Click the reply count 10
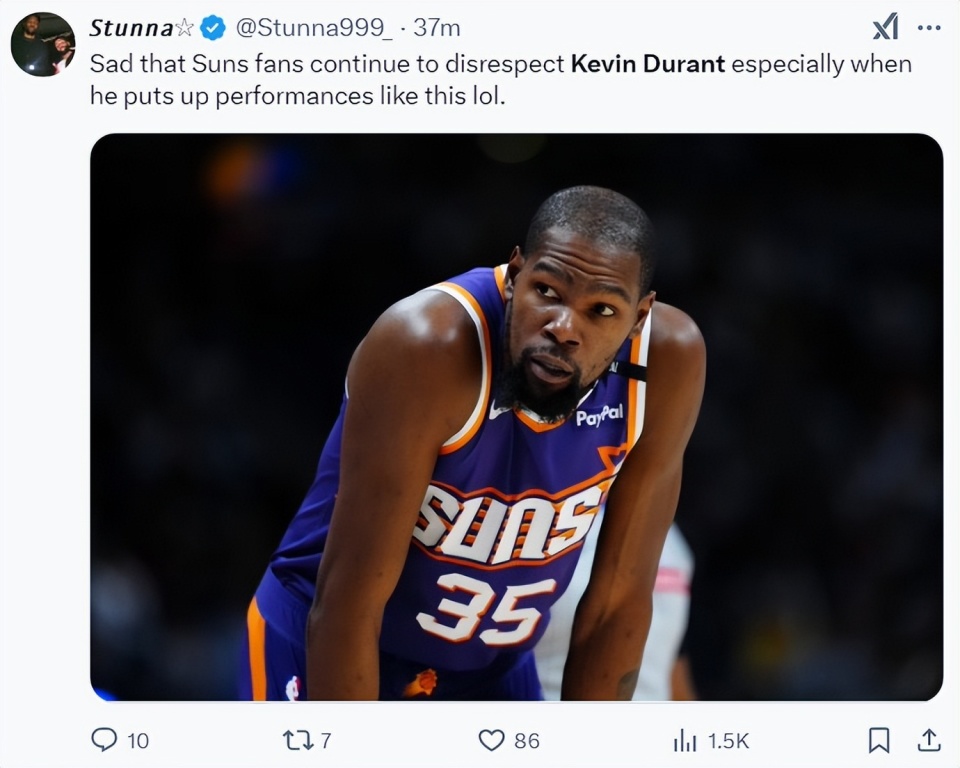The image size is (960, 768). click(138, 740)
